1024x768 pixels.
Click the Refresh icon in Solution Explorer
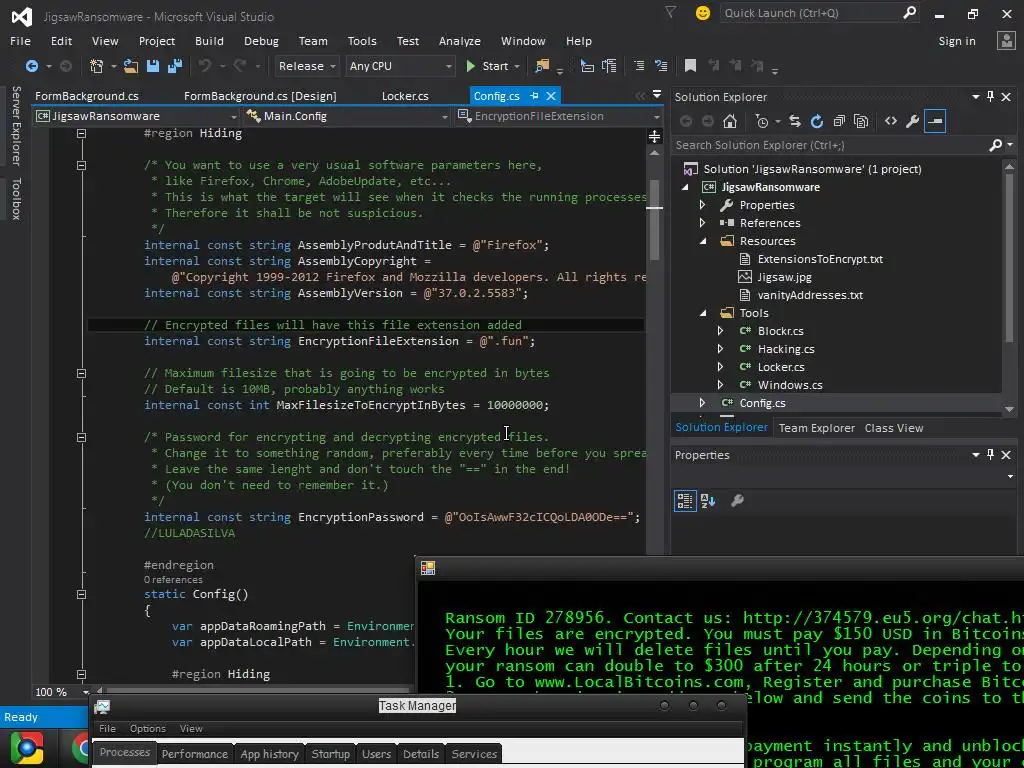tap(817, 121)
